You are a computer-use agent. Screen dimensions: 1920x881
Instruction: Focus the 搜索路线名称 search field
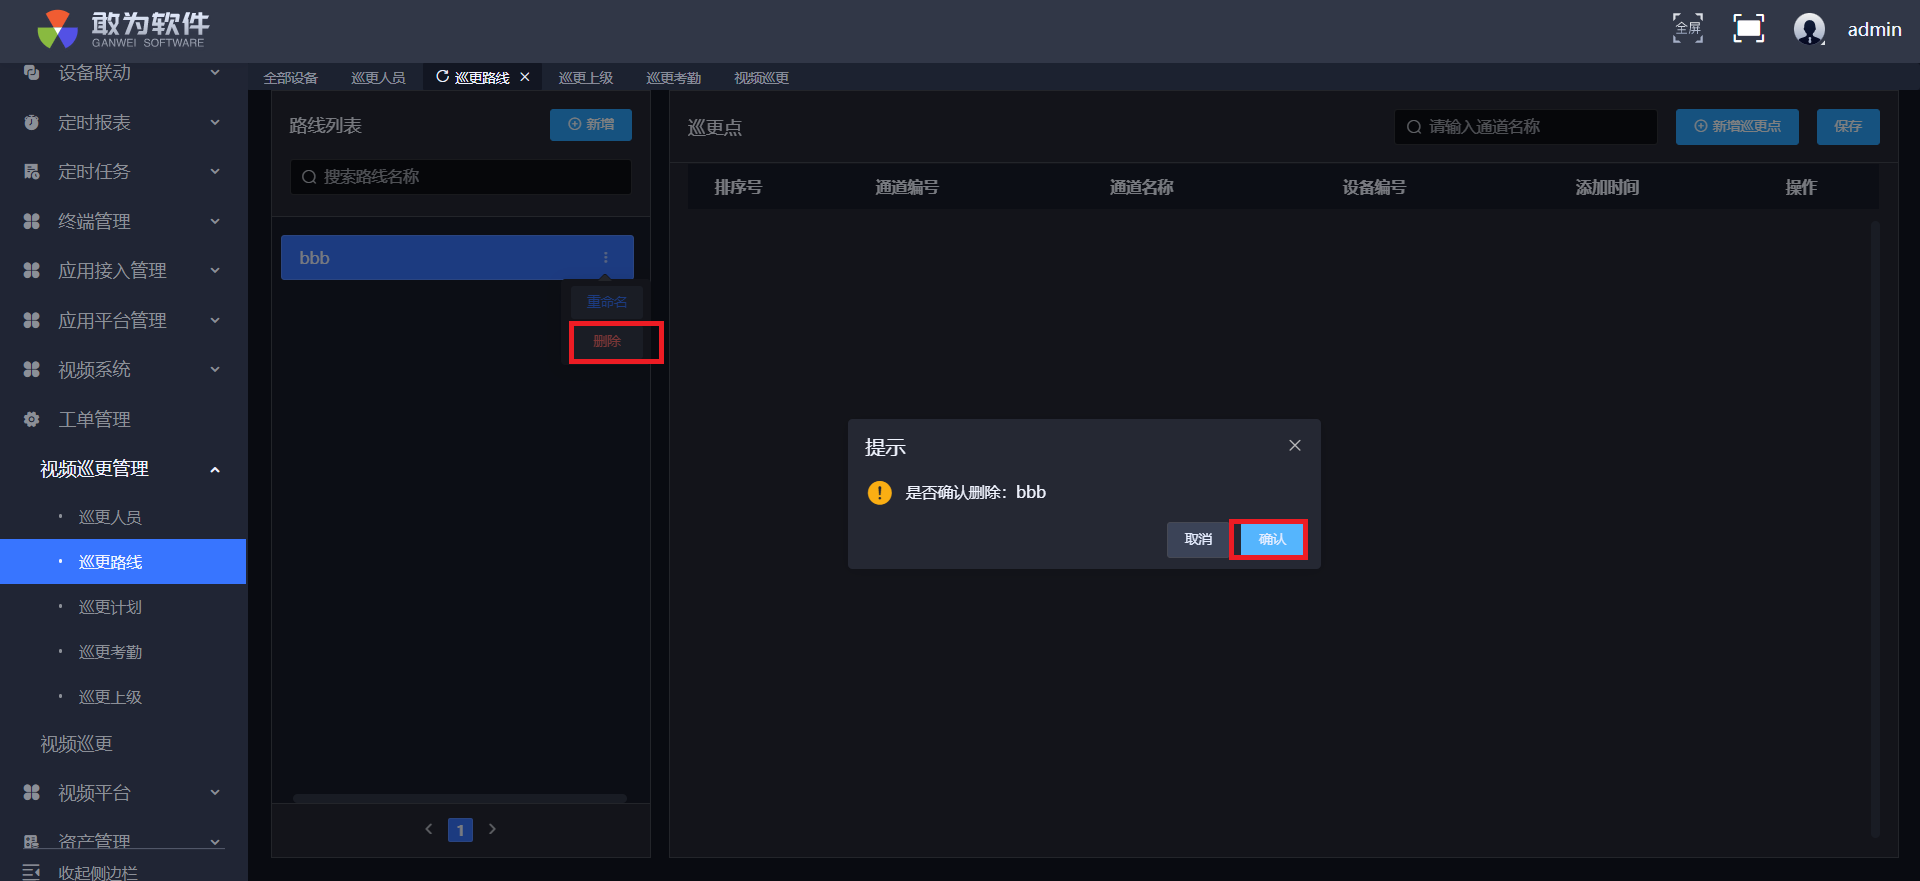pyautogui.click(x=461, y=177)
